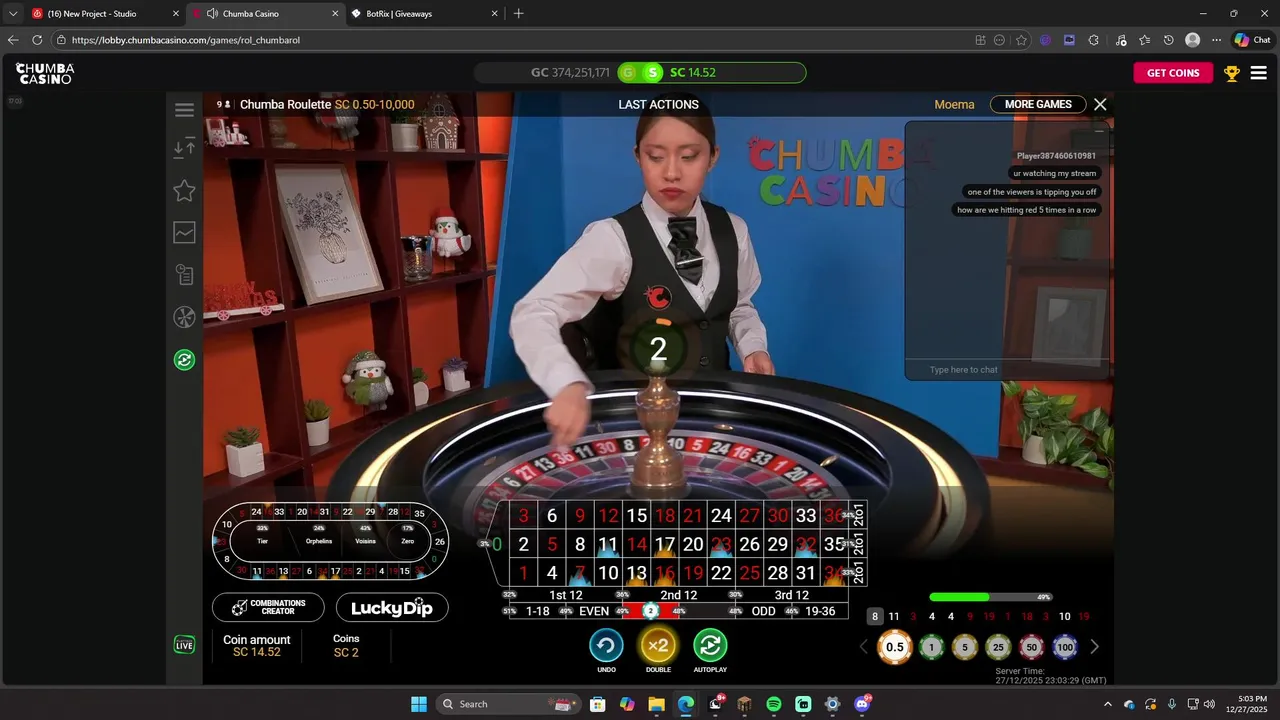
Task: Click the LuckyDip button
Action: click(x=392, y=607)
